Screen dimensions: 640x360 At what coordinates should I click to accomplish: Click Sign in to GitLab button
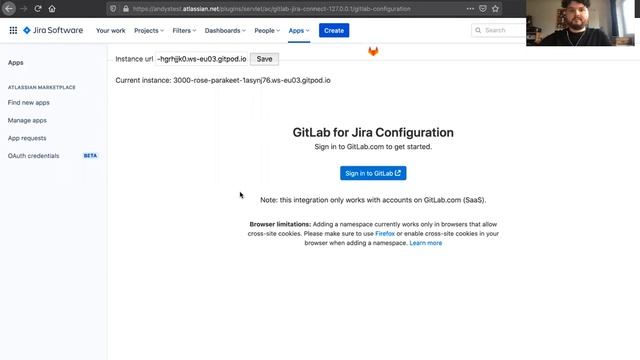pos(373,173)
